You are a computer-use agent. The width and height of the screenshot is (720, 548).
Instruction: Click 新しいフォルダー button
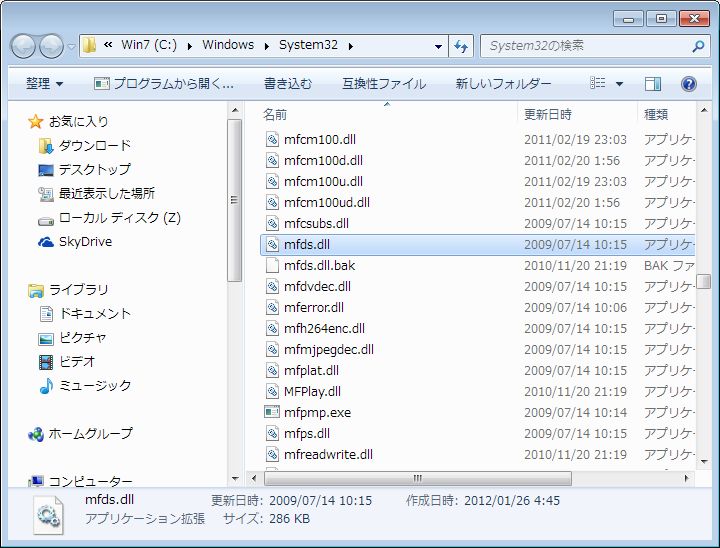[x=503, y=84]
